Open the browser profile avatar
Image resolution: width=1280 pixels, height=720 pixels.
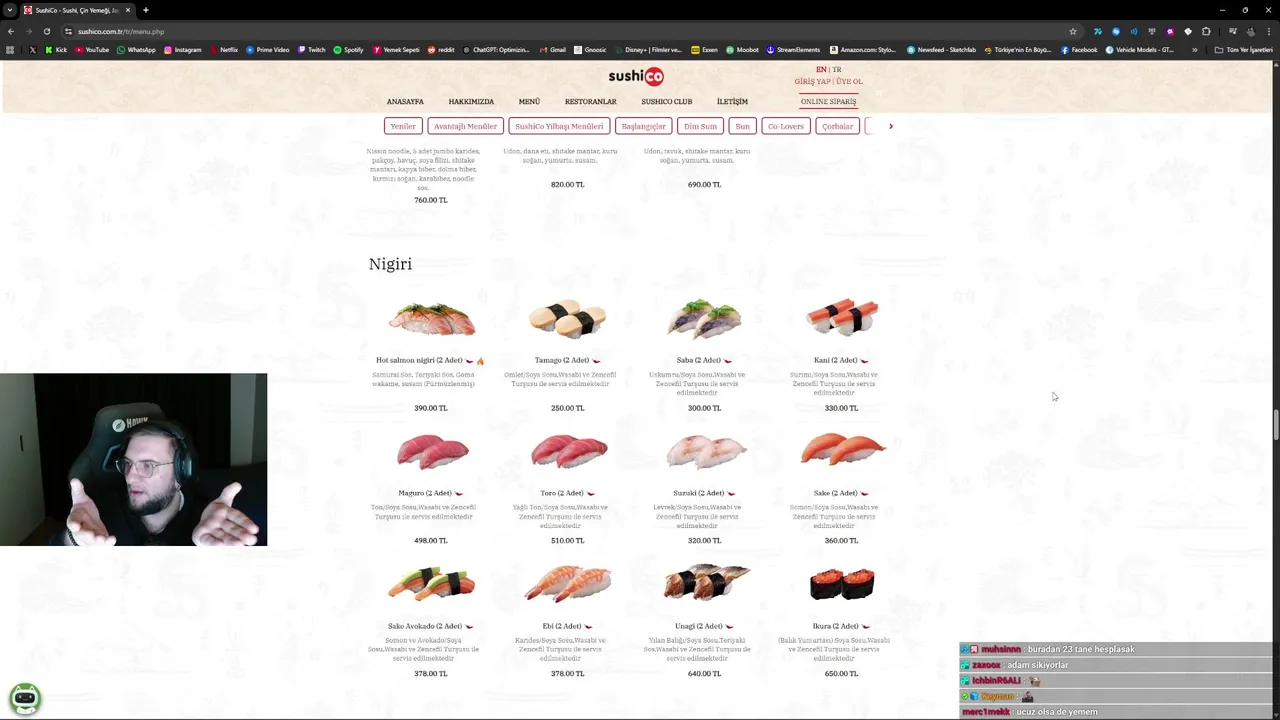(1250, 31)
